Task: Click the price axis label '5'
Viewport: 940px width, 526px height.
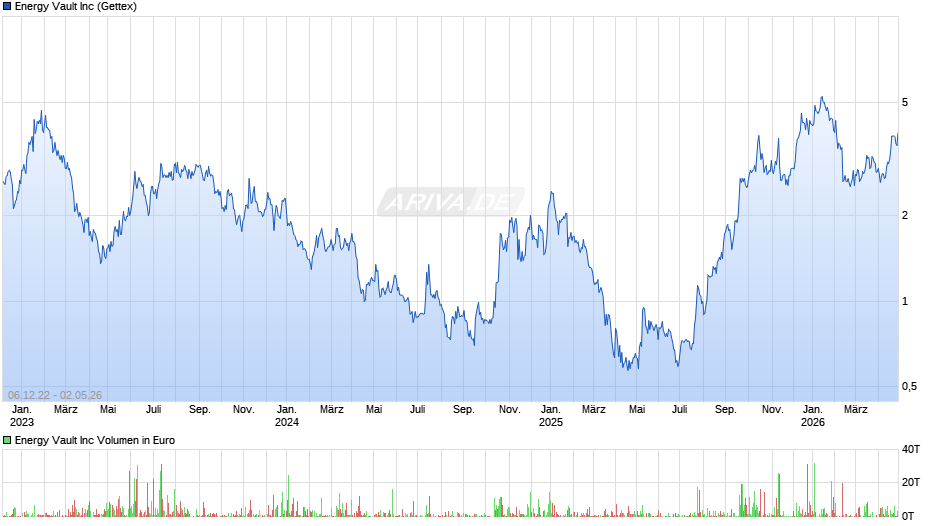Action: [x=905, y=103]
